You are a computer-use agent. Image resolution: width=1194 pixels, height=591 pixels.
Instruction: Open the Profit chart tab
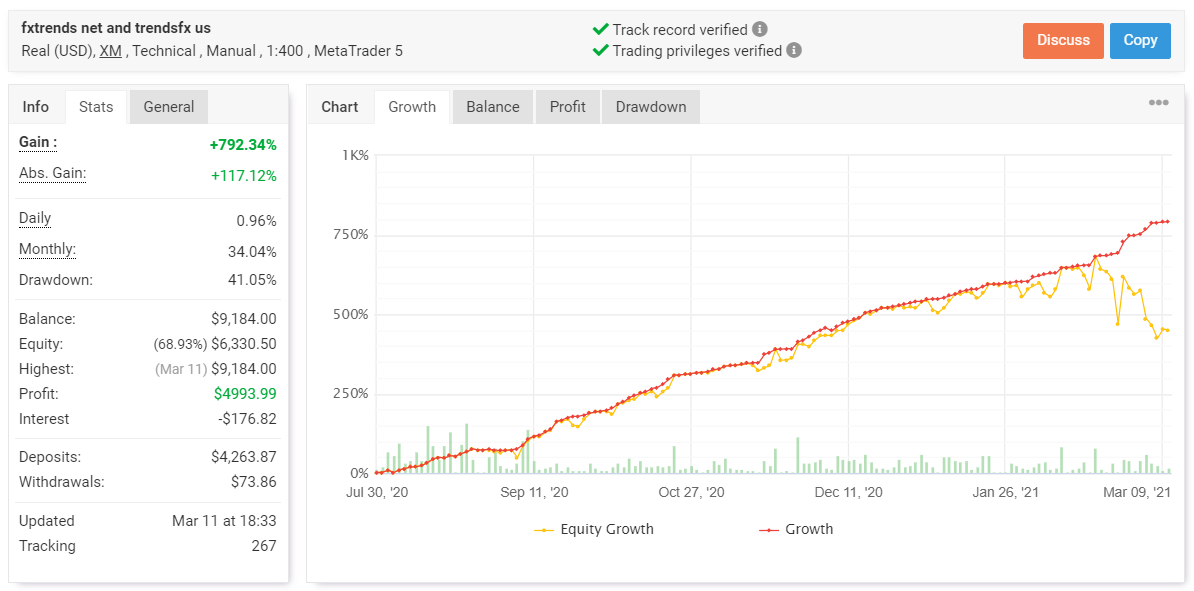pos(567,107)
